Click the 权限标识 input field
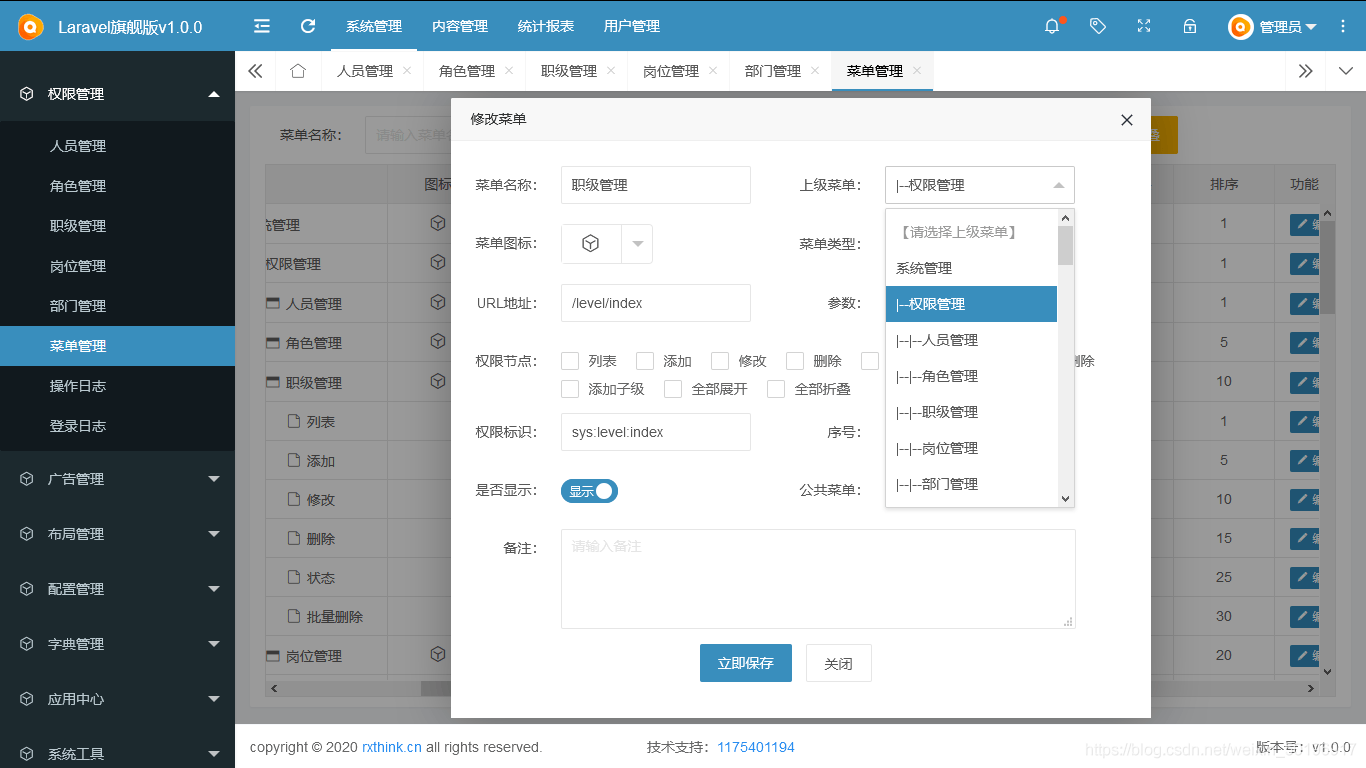This screenshot has width=1366, height=768. point(656,432)
